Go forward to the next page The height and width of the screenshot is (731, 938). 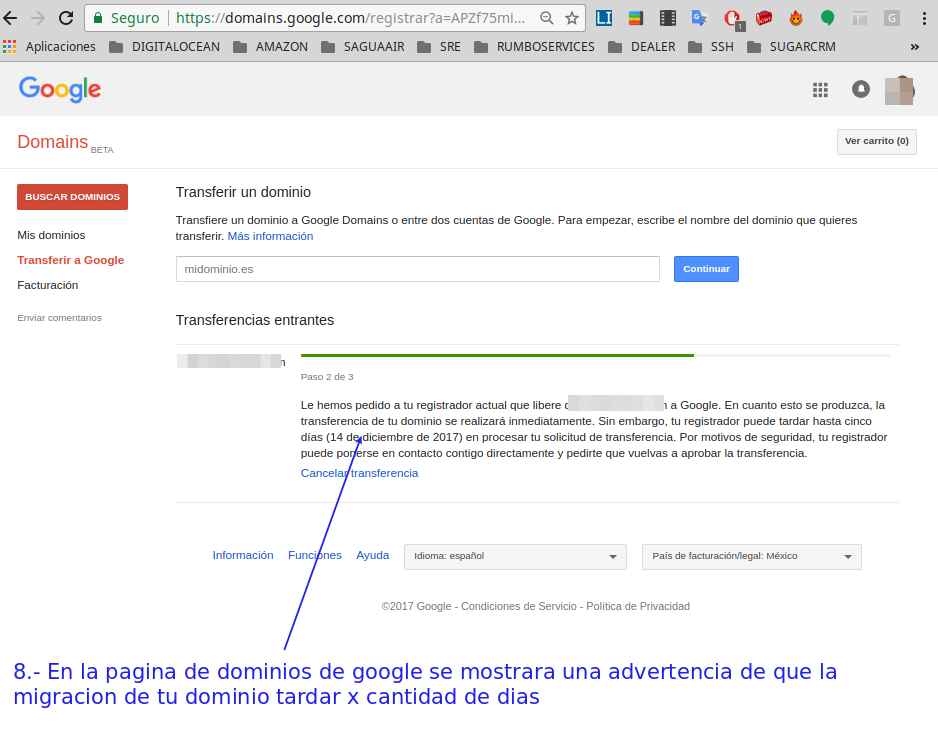[38, 18]
